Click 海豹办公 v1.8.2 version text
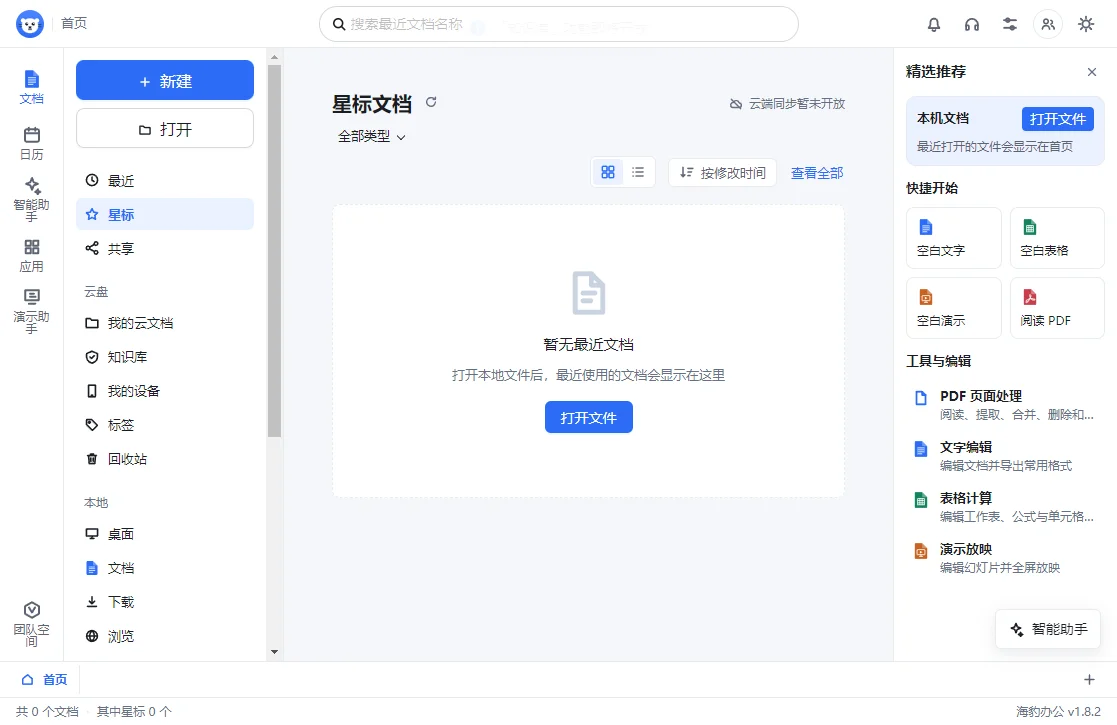1117x725 pixels. point(1058,711)
